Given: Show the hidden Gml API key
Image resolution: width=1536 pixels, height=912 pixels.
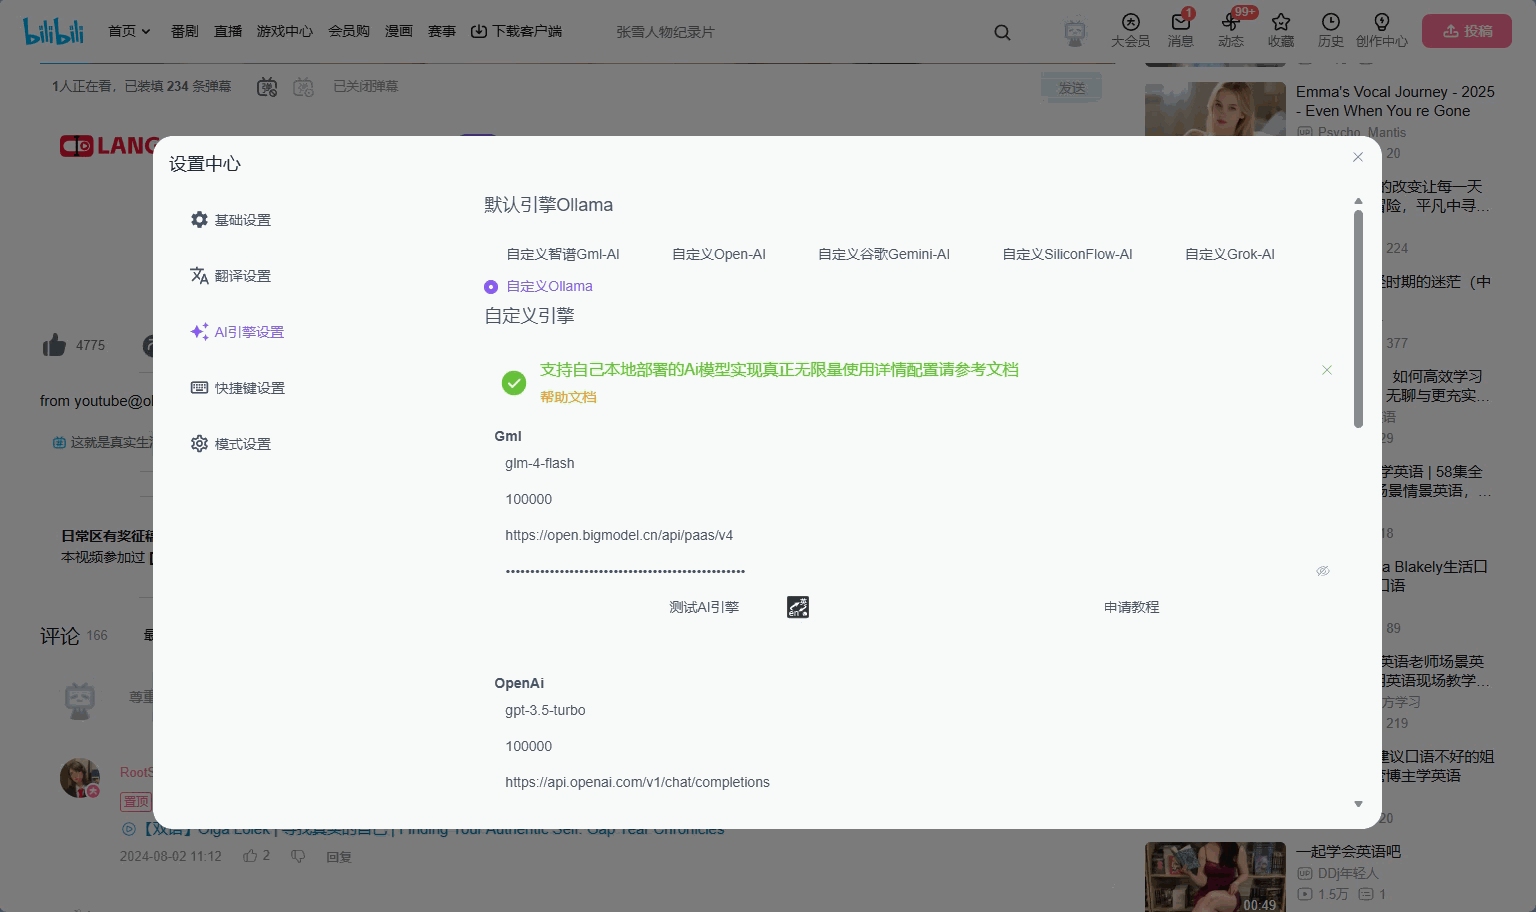Looking at the screenshot, I should pyautogui.click(x=1323, y=571).
